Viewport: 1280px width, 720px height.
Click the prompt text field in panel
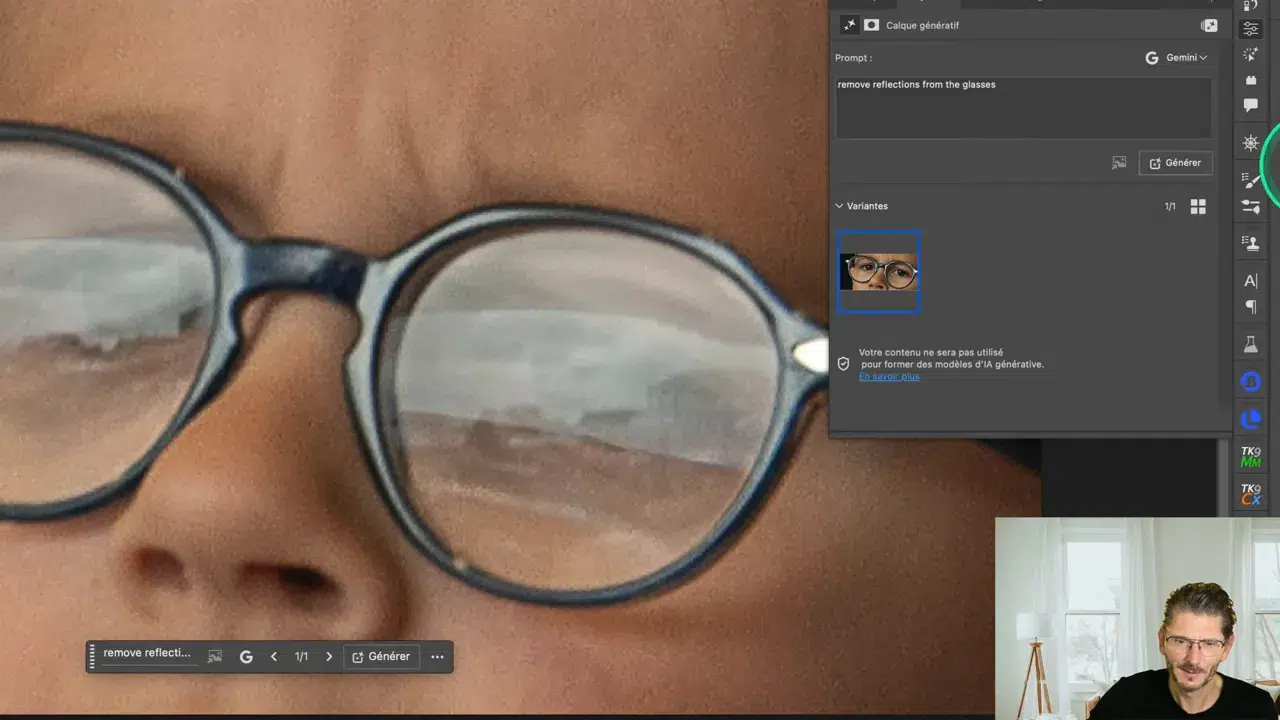(x=1023, y=108)
